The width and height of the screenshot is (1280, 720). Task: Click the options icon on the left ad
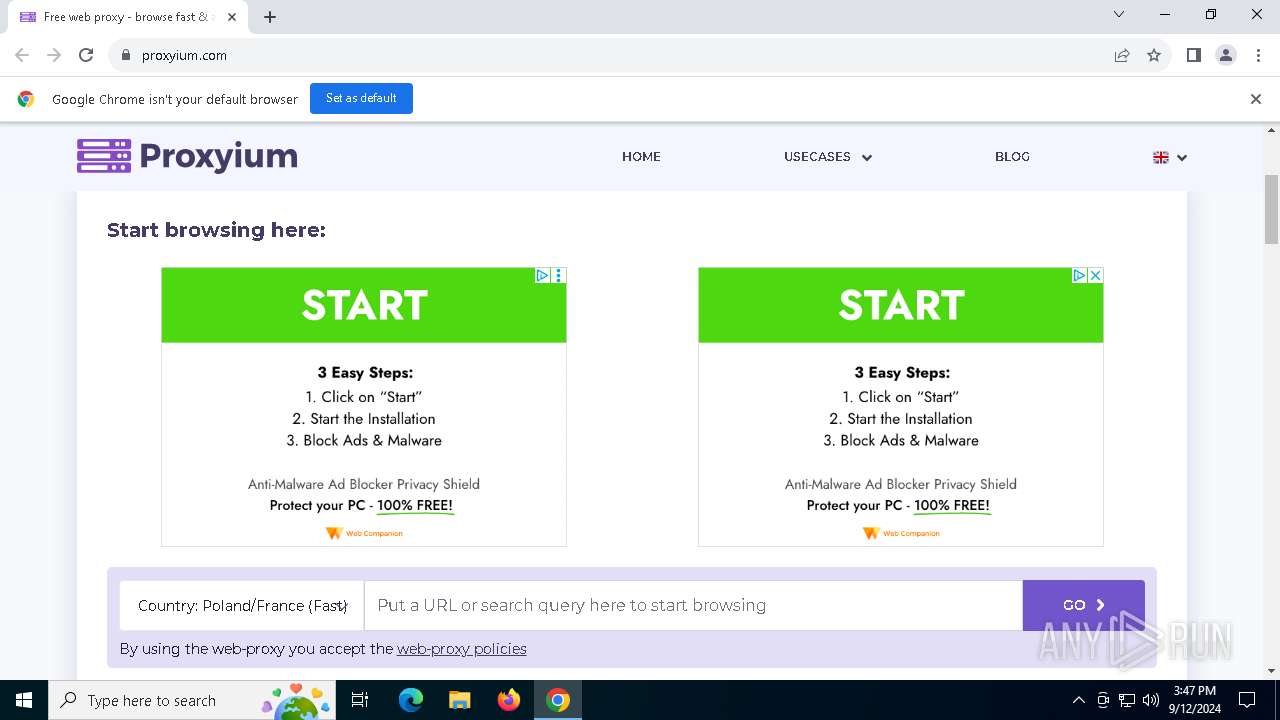(558, 275)
